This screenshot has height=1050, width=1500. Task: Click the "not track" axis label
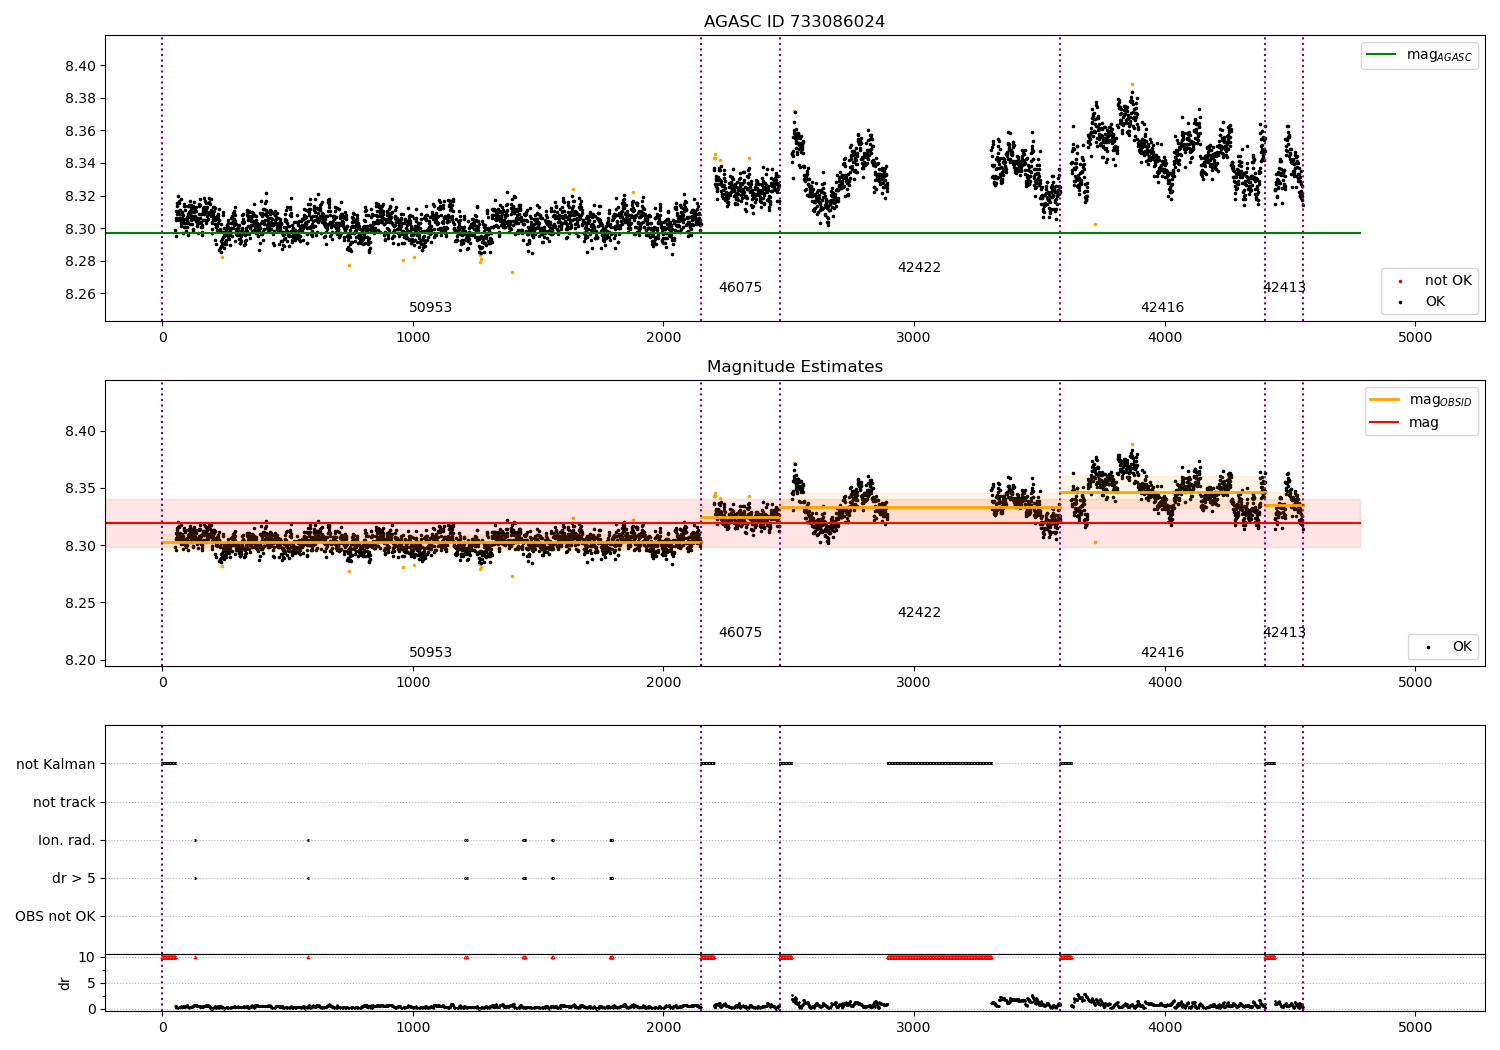(x=64, y=802)
